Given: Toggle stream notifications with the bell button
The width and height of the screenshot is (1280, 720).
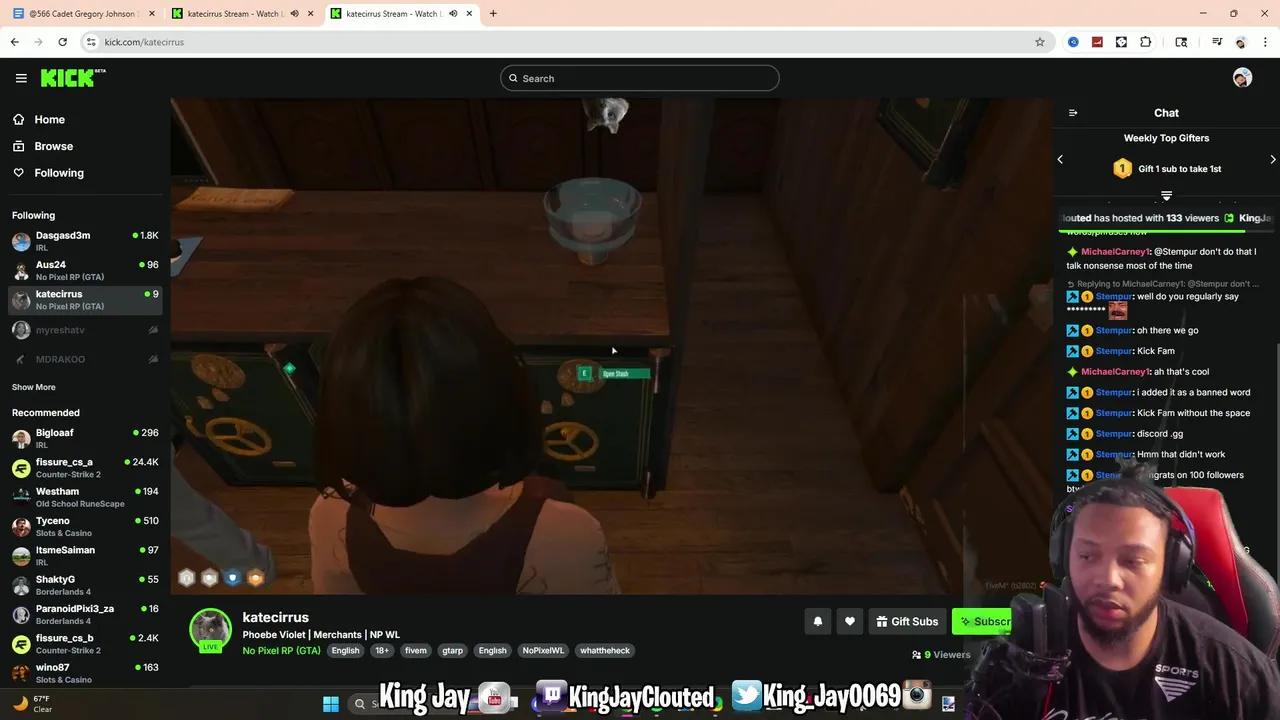Looking at the screenshot, I should [x=817, y=621].
